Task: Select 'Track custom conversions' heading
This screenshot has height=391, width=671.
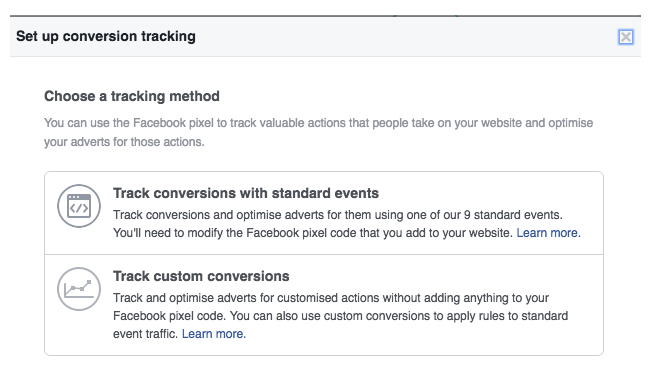Action: tap(201, 276)
